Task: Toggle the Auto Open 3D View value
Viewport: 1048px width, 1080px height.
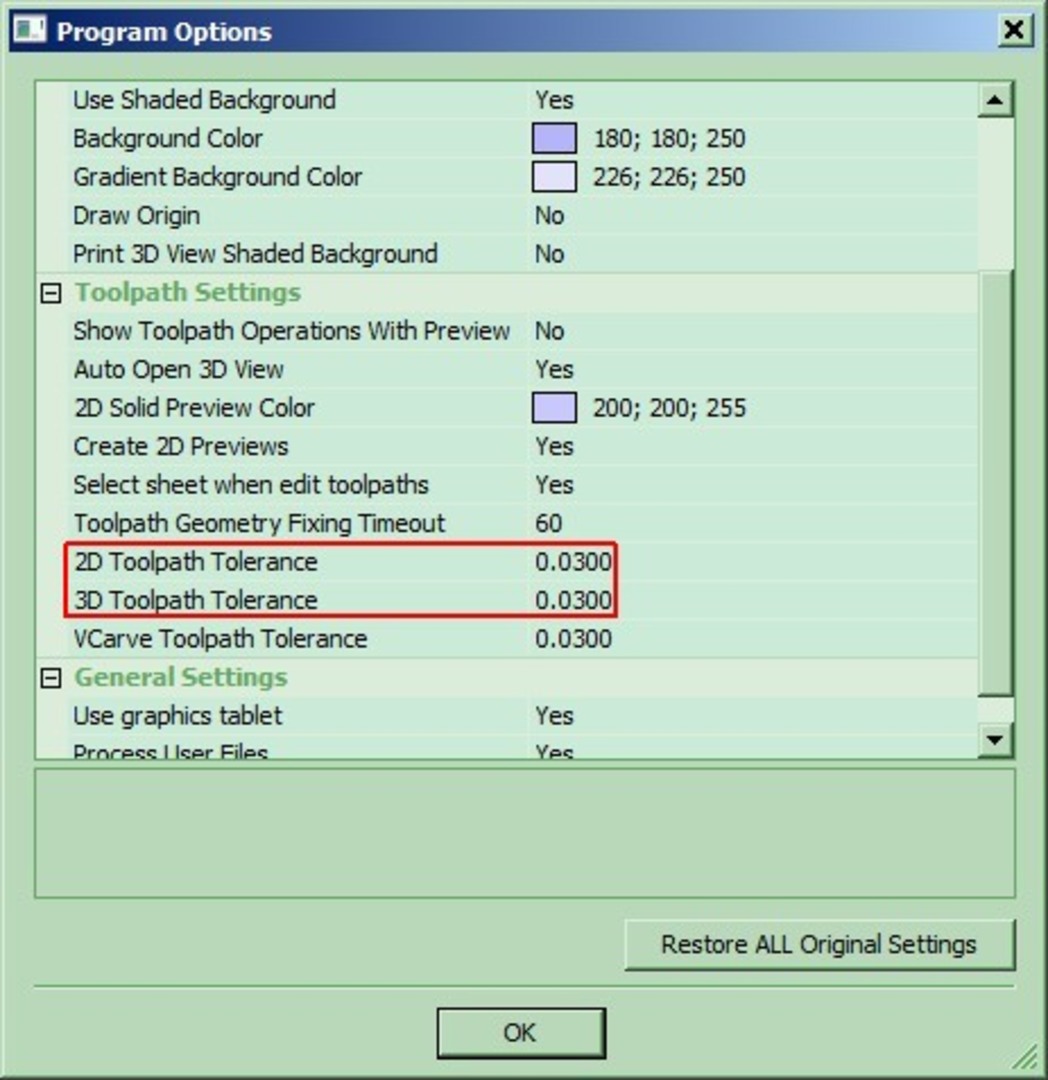Action: 554,370
